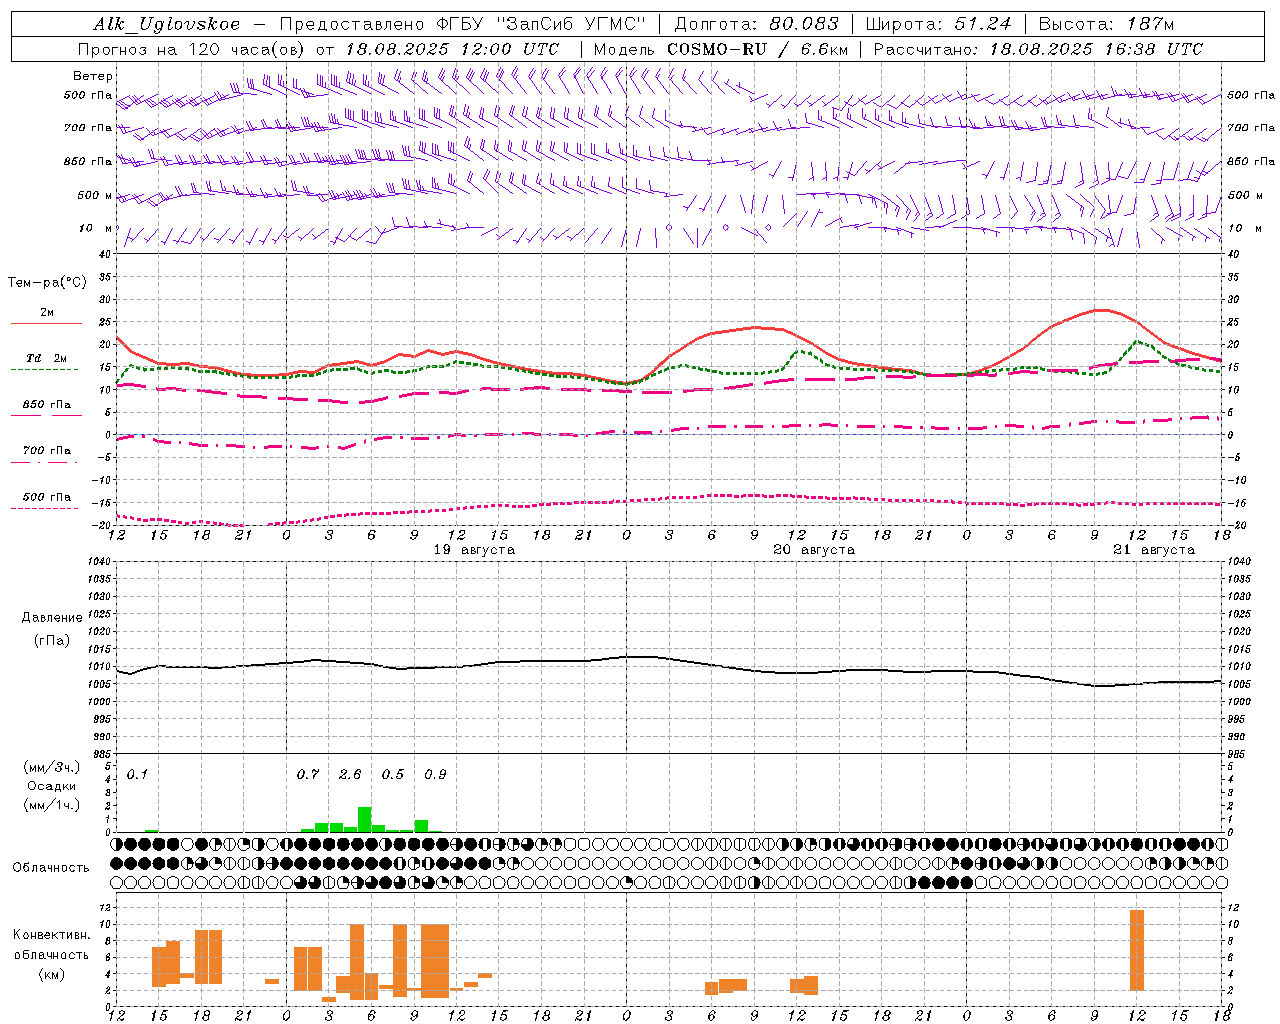Click the 20 августа date label
This screenshot has height=1024, width=1280.
coord(814,550)
